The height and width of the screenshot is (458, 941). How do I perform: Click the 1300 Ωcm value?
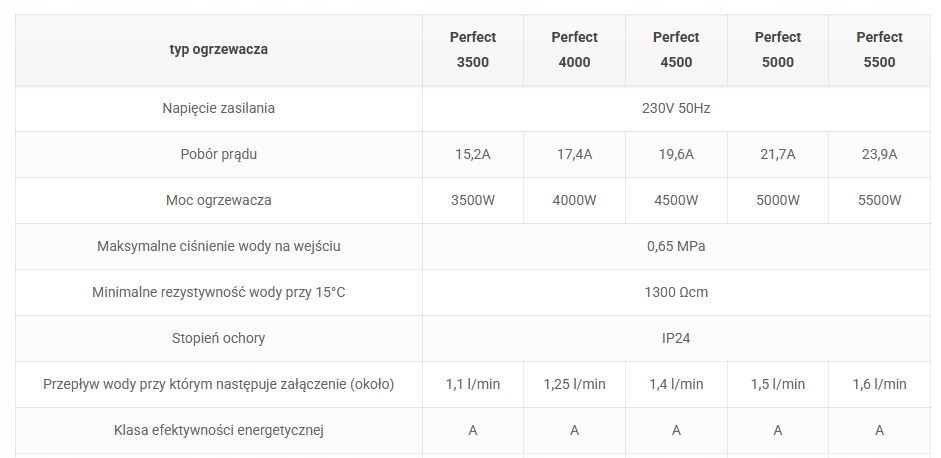[676, 292]
